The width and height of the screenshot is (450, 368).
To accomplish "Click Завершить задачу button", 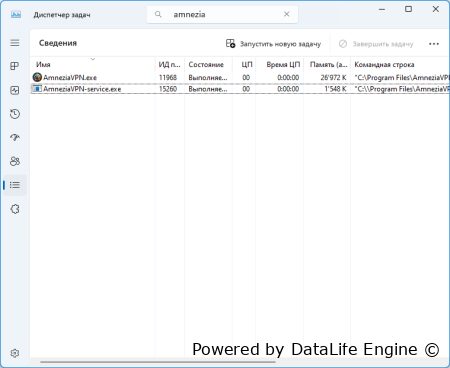I will tap(376, 44).
